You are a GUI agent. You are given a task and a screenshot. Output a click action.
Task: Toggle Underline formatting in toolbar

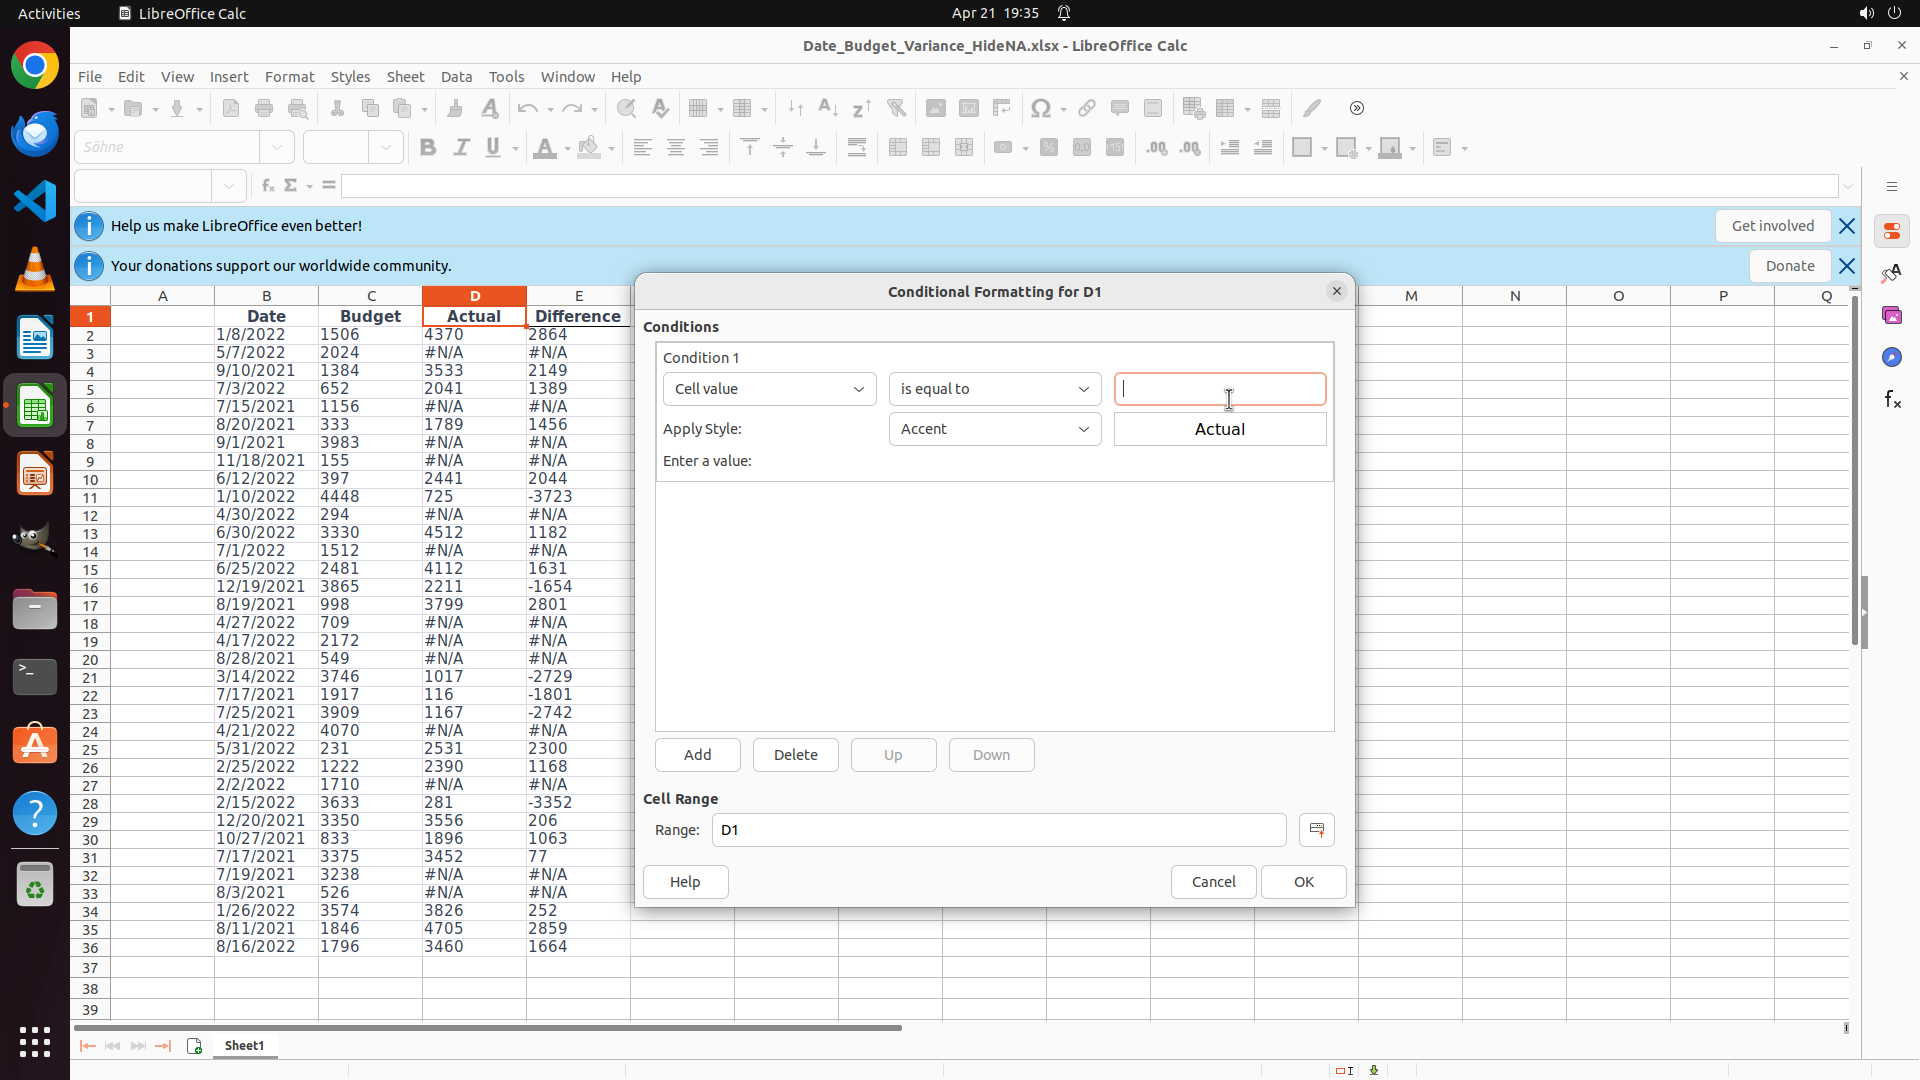pos(493,148)
